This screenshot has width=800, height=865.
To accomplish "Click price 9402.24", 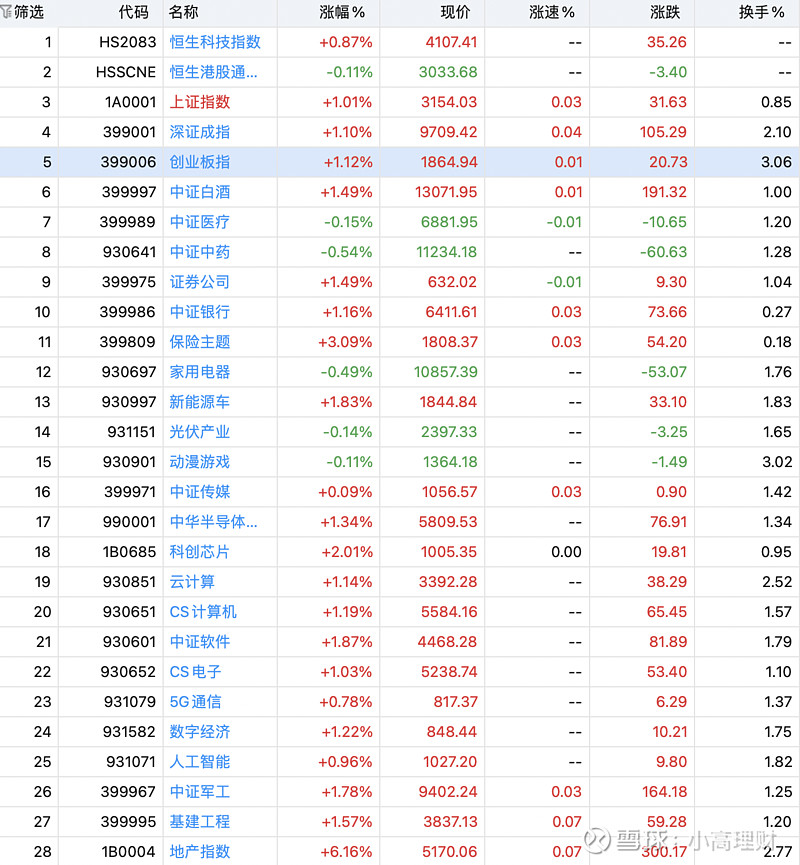I will (448, 791).
